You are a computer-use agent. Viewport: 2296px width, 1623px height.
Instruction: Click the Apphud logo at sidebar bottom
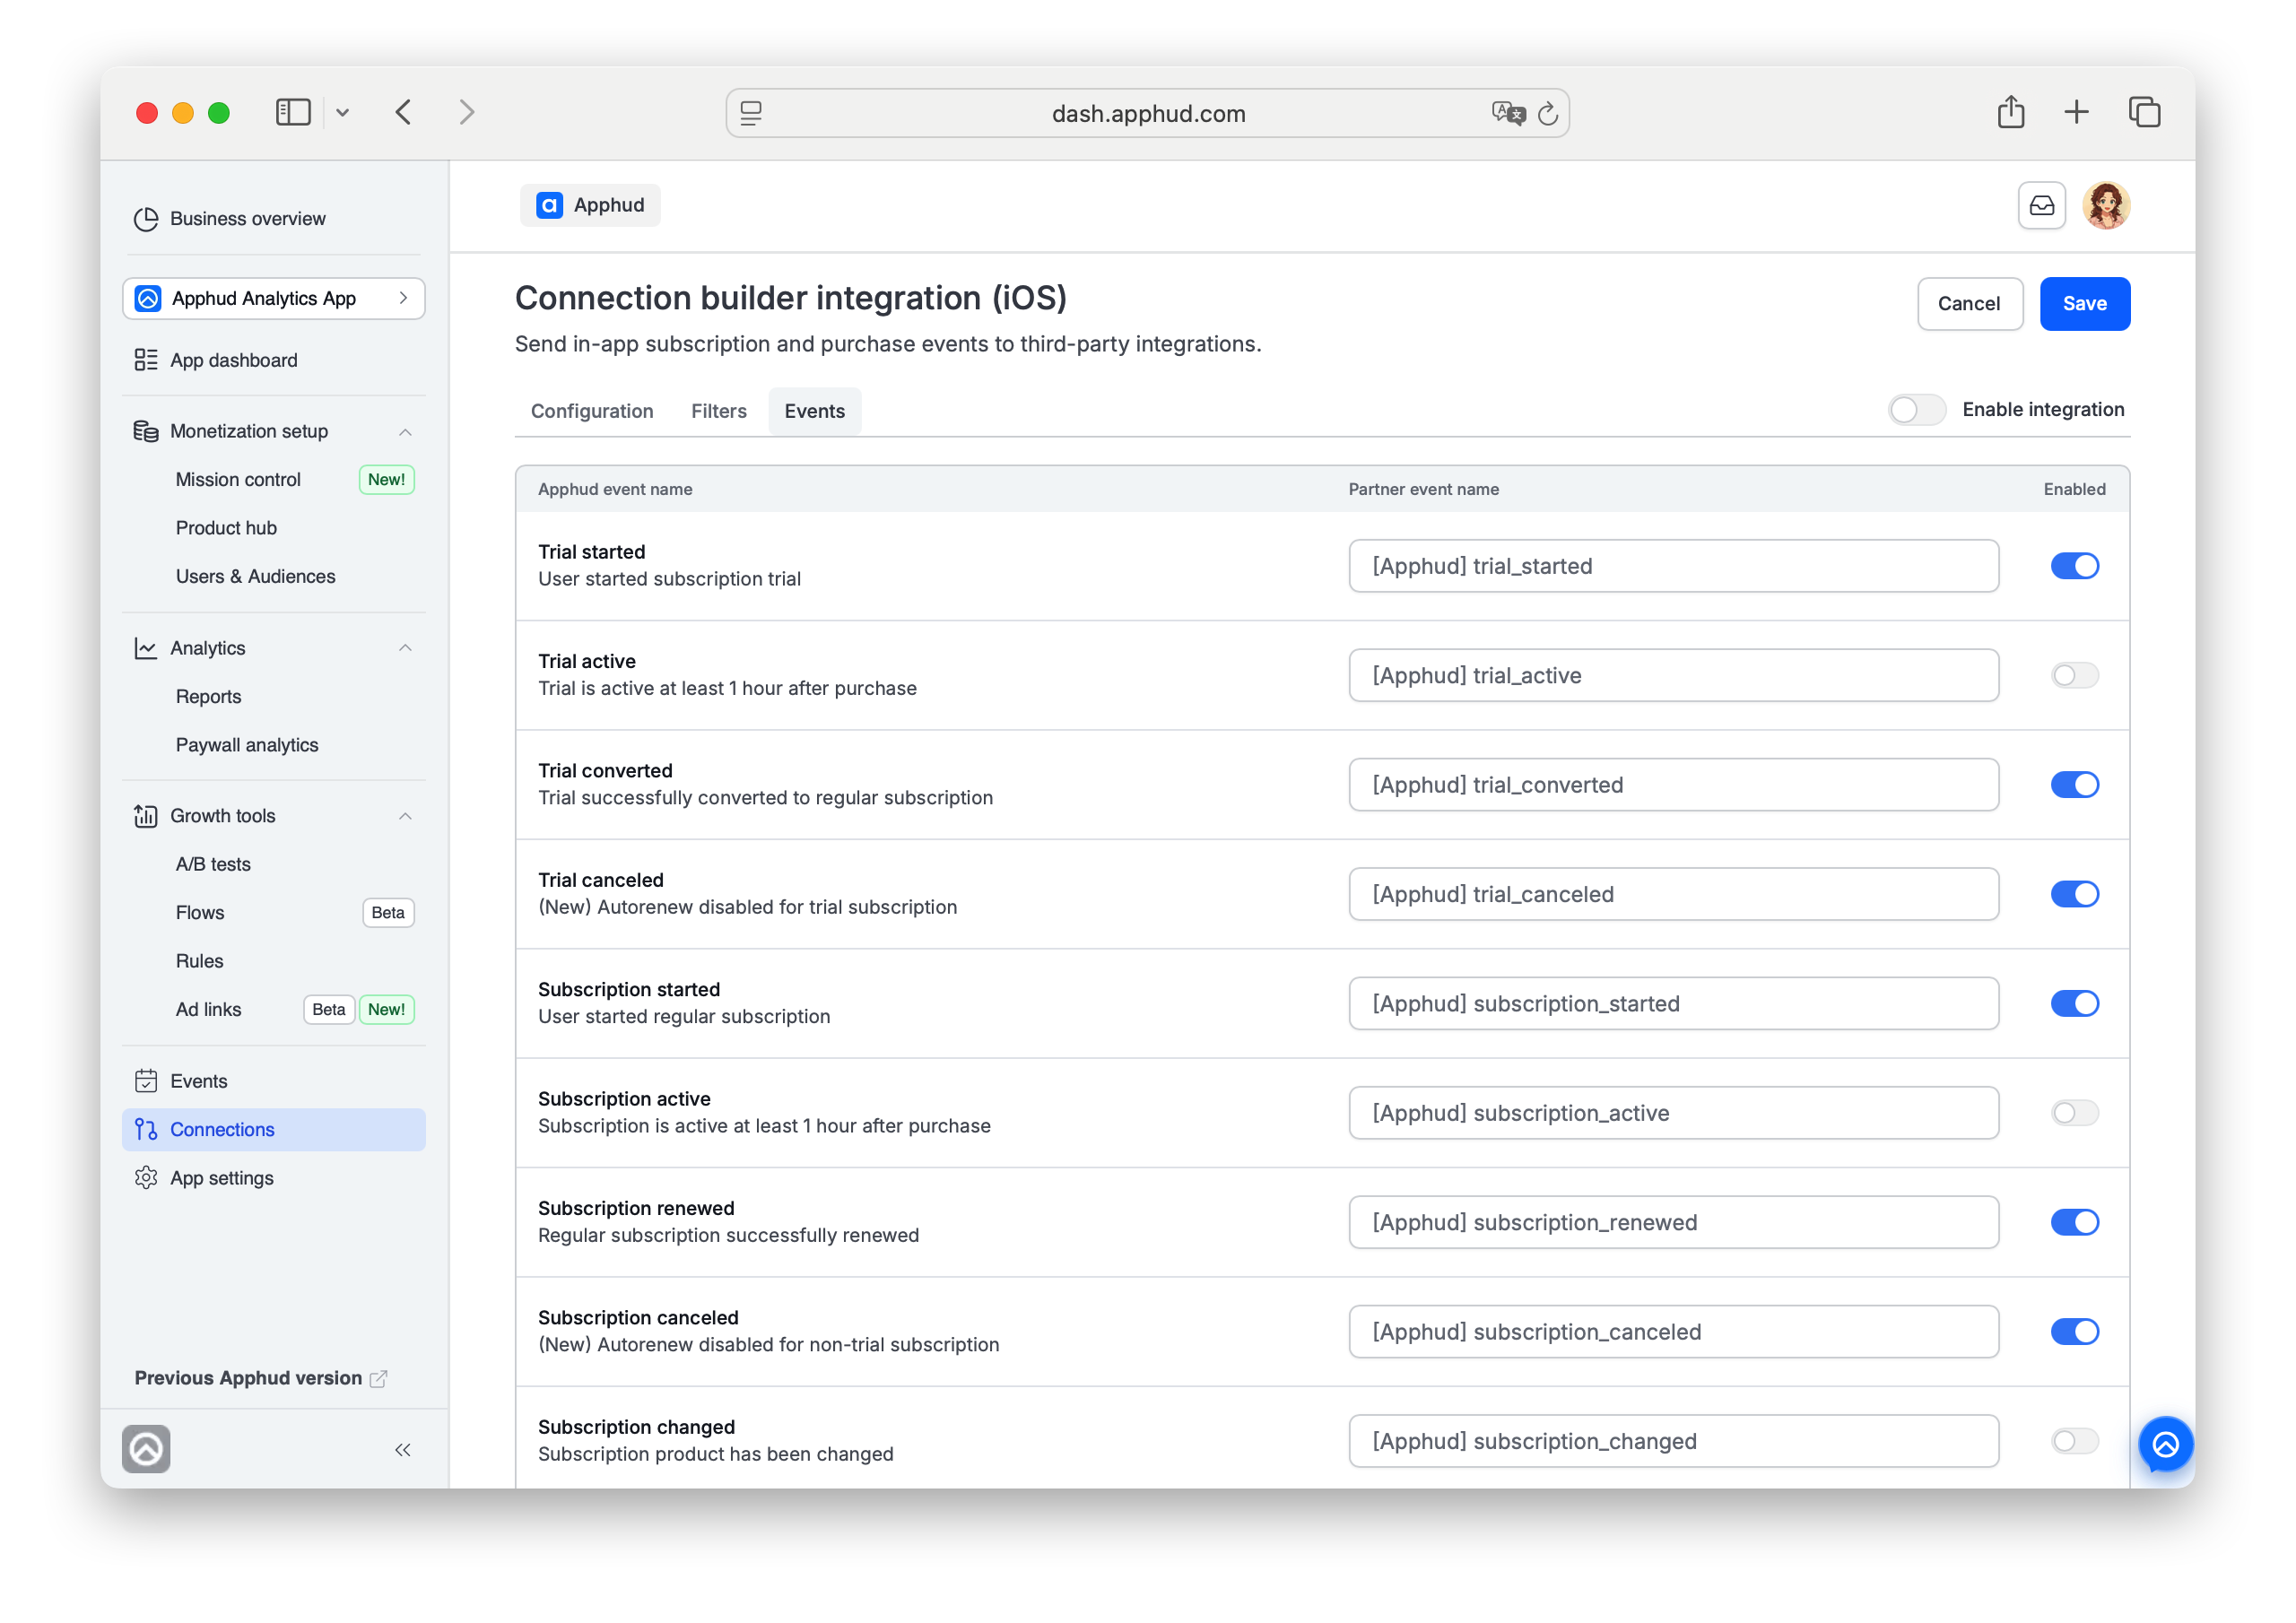point(146,1449)
